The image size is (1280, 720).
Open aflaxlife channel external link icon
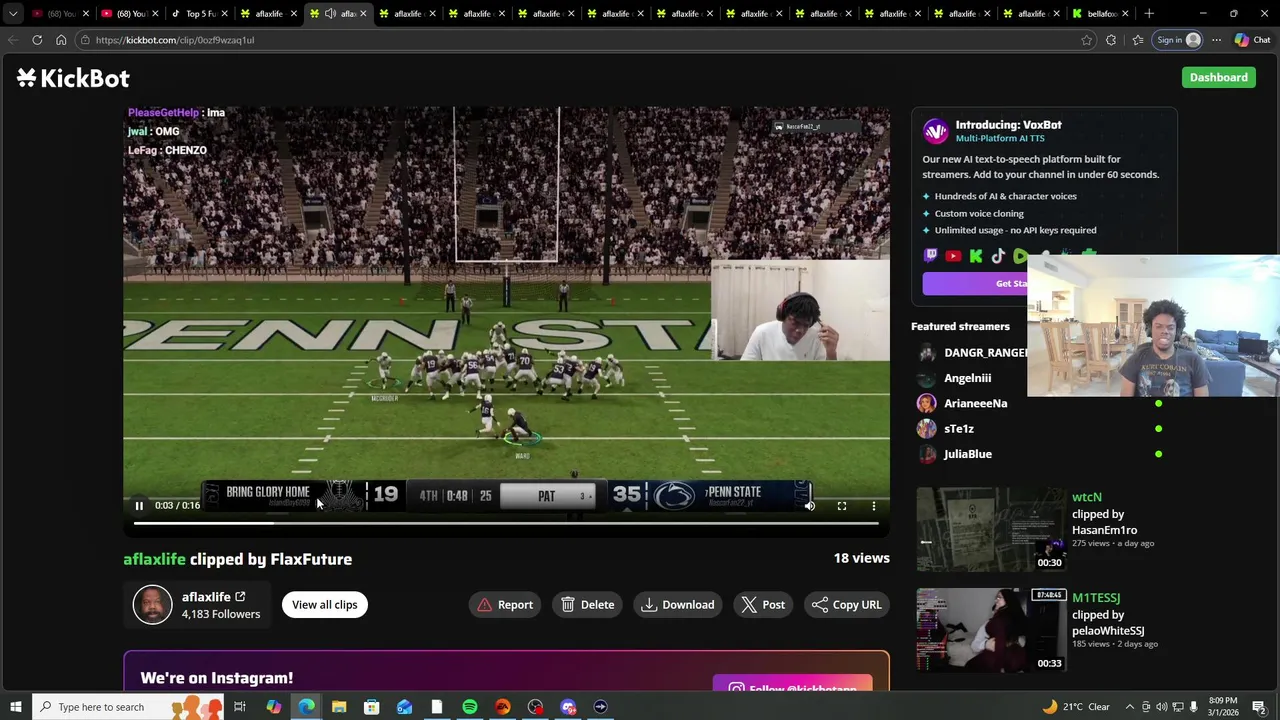(x=240, y=597)
